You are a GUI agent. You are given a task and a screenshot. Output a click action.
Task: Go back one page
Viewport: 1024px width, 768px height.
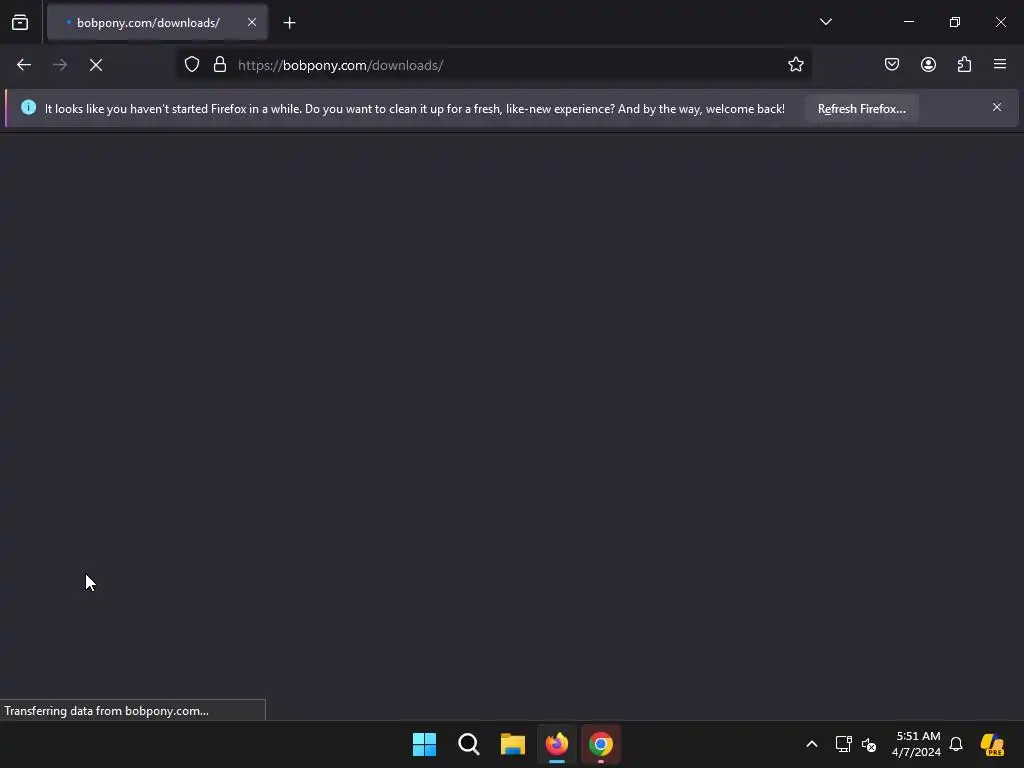[24, 65]
